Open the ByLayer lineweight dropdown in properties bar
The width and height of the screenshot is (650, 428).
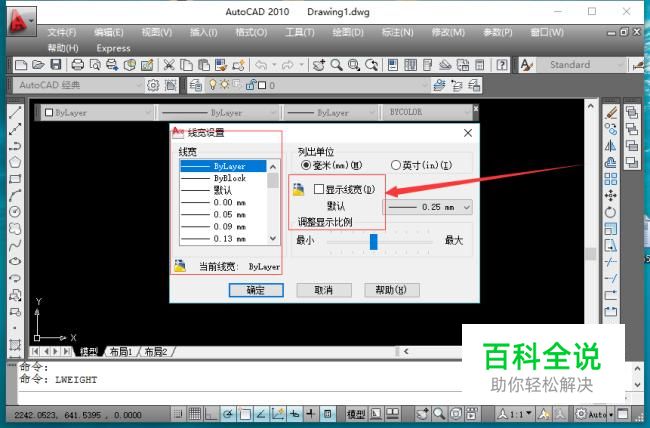click(x=331, y=112)
